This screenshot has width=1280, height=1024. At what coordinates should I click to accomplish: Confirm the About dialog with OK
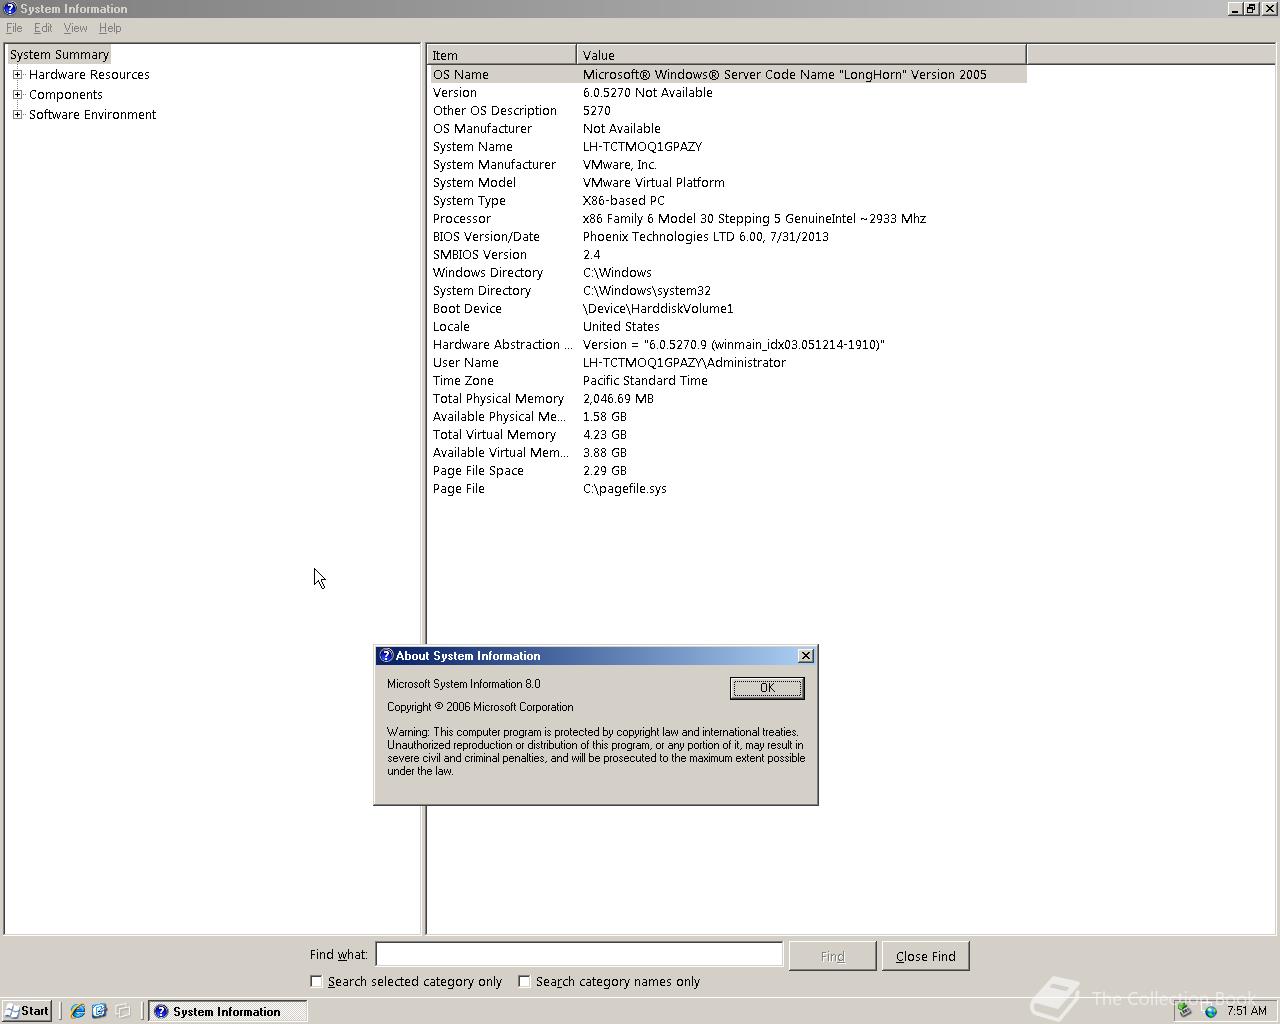tap(767, 688)
